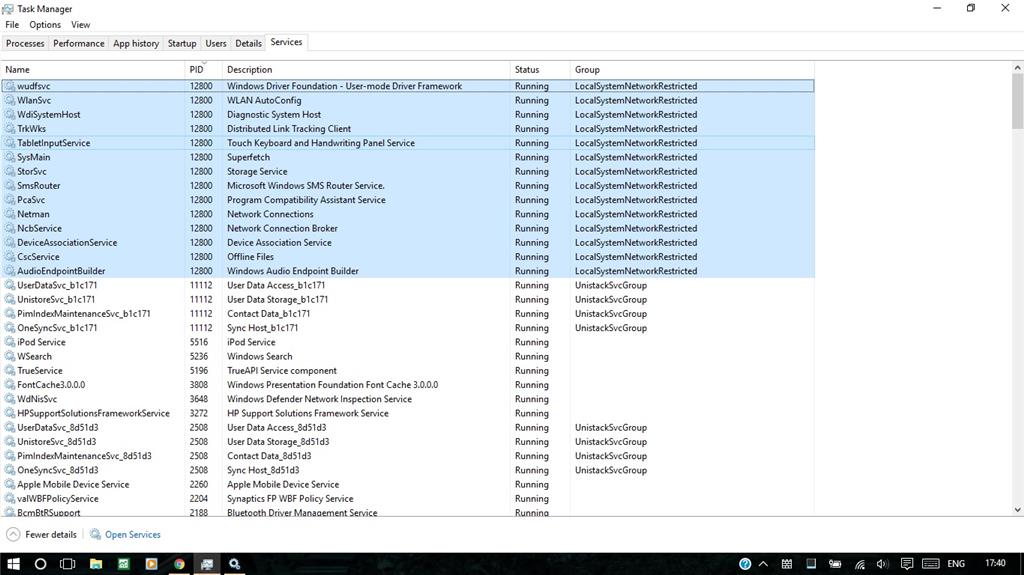This screenshot has width=1024, height=575.
Task: Click the volume speaker tray icon
Action: [x=882, y=564]
